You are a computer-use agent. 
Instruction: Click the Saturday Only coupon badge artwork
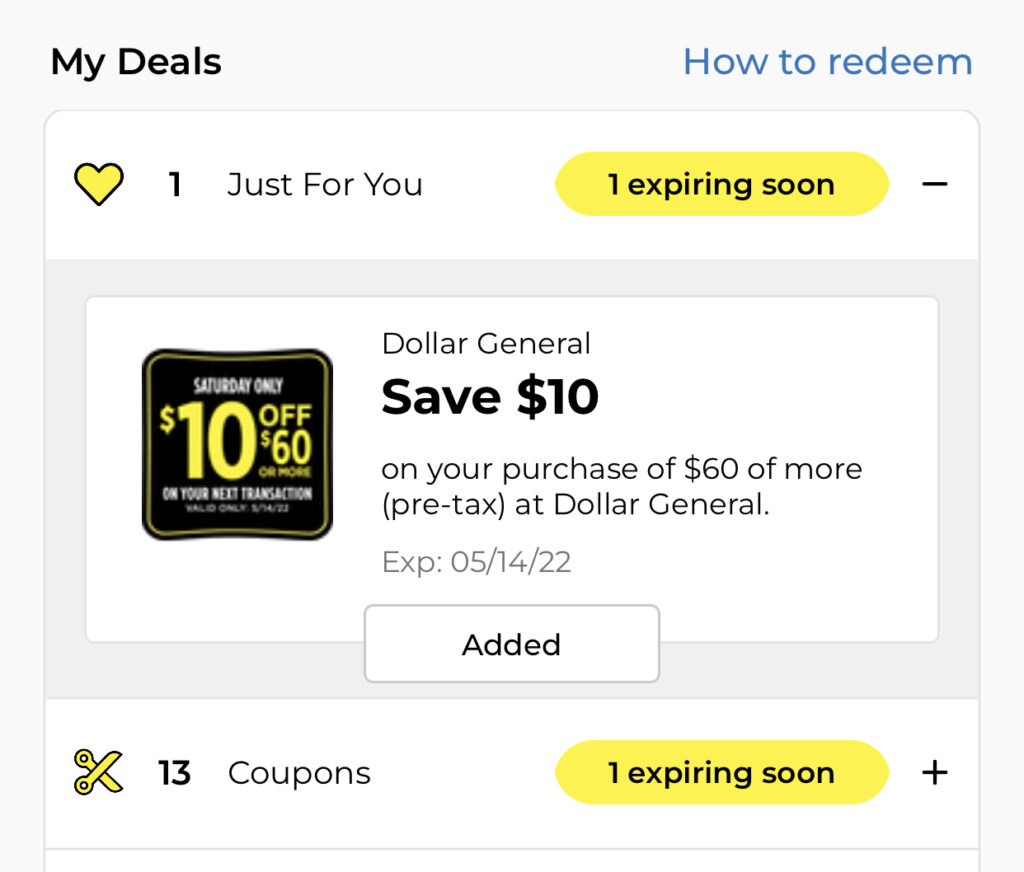[237, 441]
